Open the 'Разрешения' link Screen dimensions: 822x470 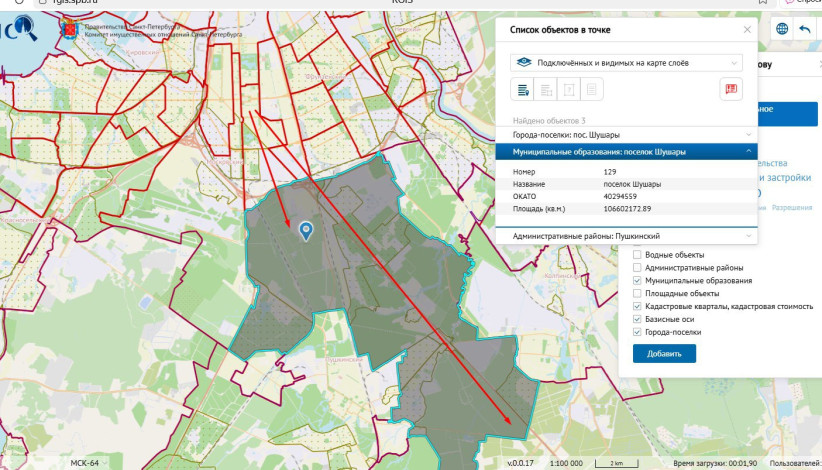(791, 207)
